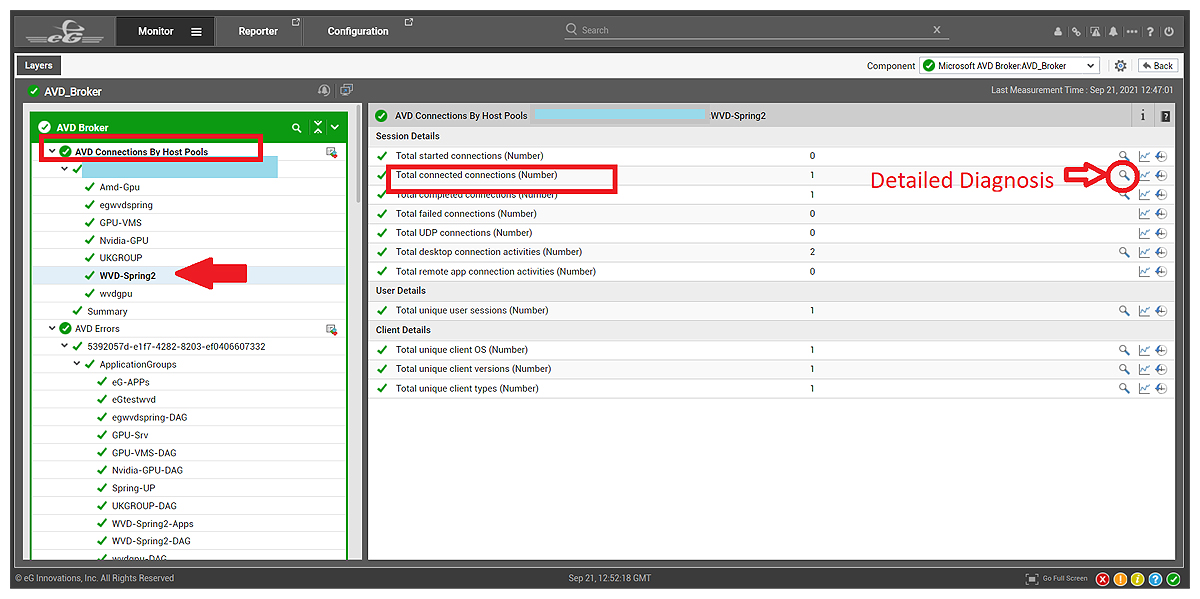Screen dimensions: 1200x599
Task: Open the Configuration tab
Action: pyautogui.click(x=358, y=32)
